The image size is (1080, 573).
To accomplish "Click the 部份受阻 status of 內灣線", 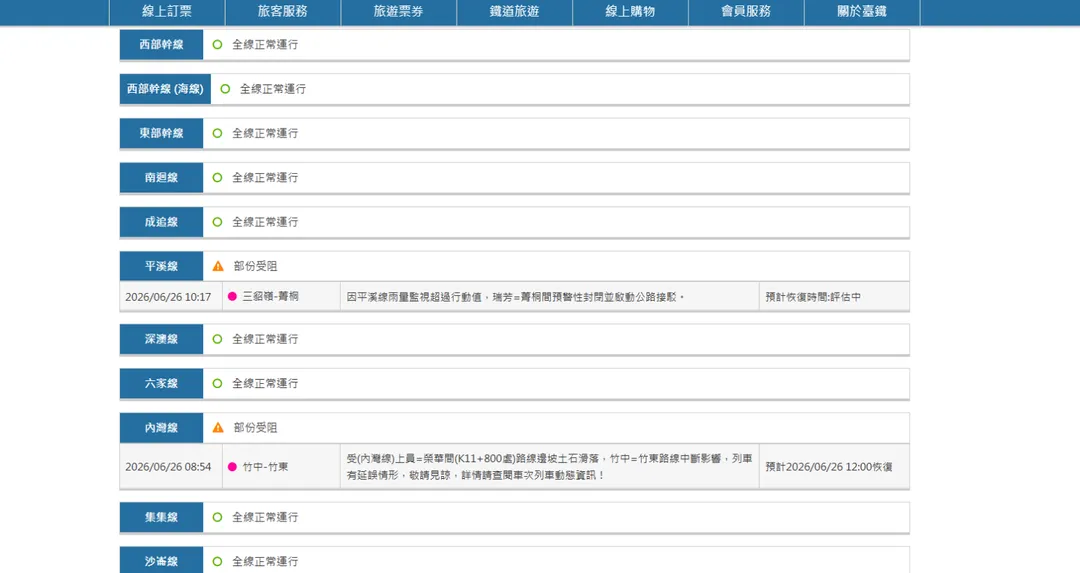I will point(256,428).
